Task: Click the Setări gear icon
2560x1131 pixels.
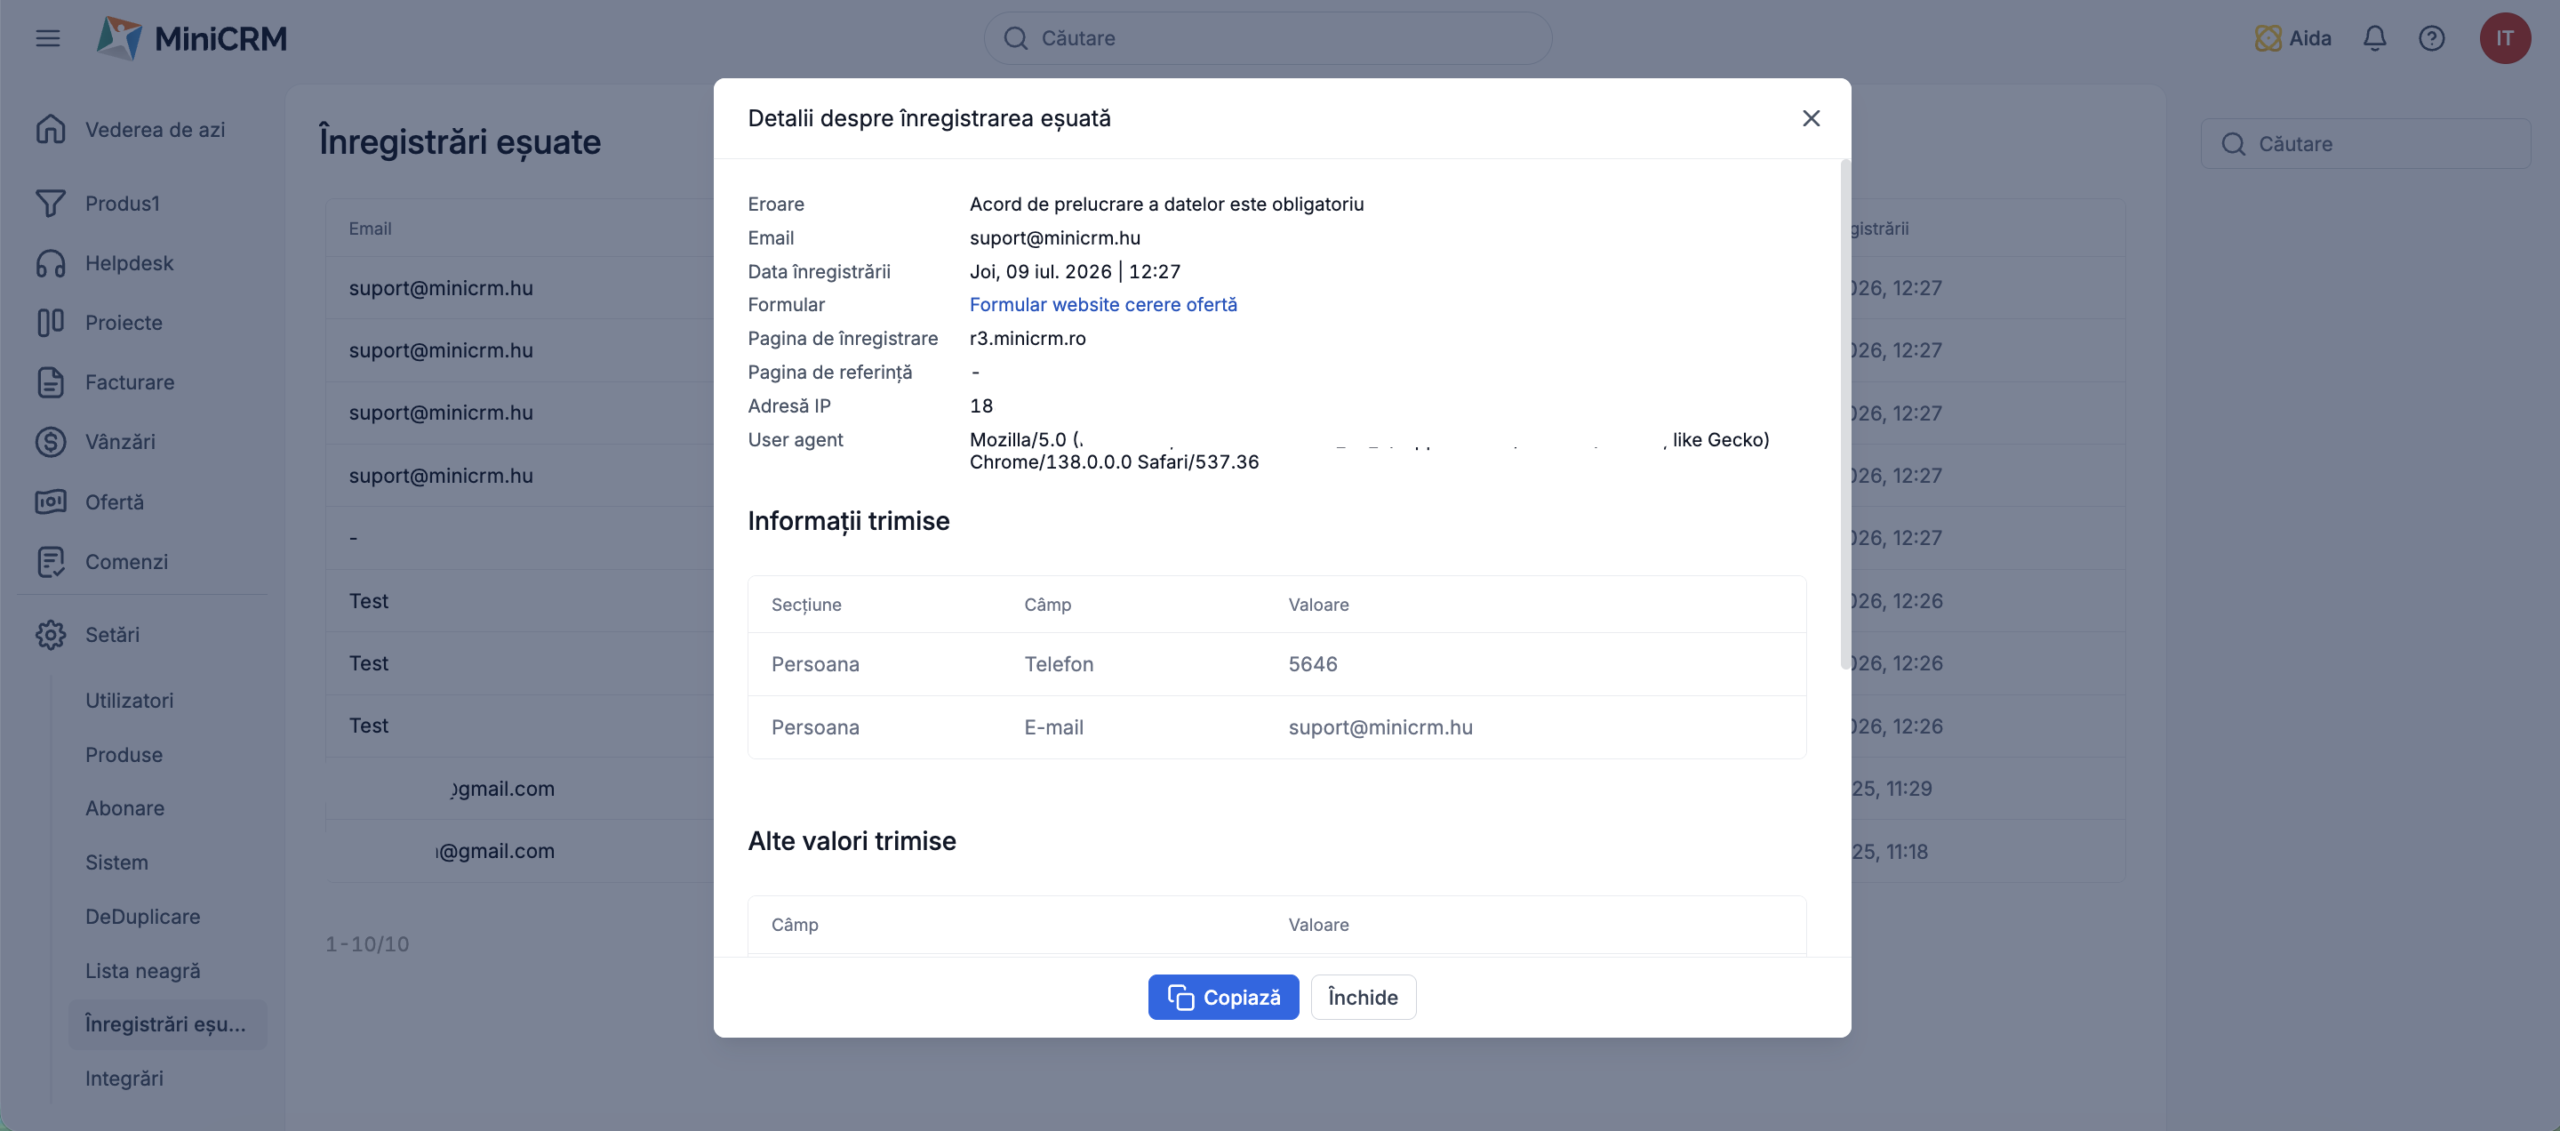Action: [50, 634]
